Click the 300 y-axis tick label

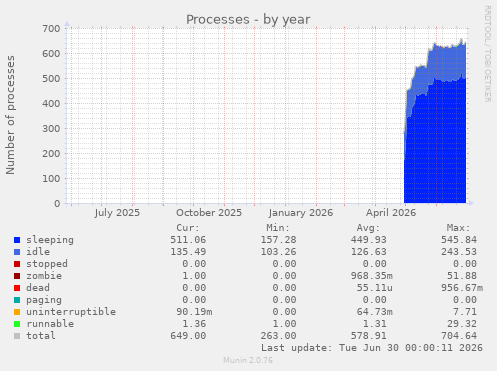(51, 129)
